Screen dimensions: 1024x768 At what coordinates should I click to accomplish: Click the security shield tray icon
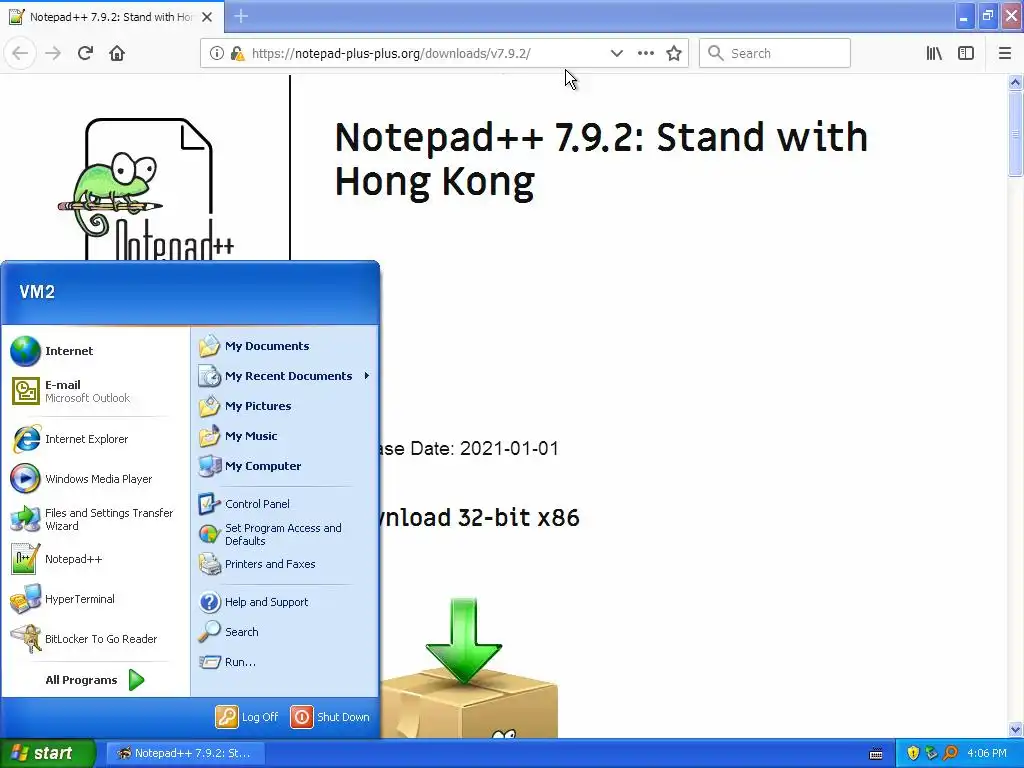coord(914,753)
